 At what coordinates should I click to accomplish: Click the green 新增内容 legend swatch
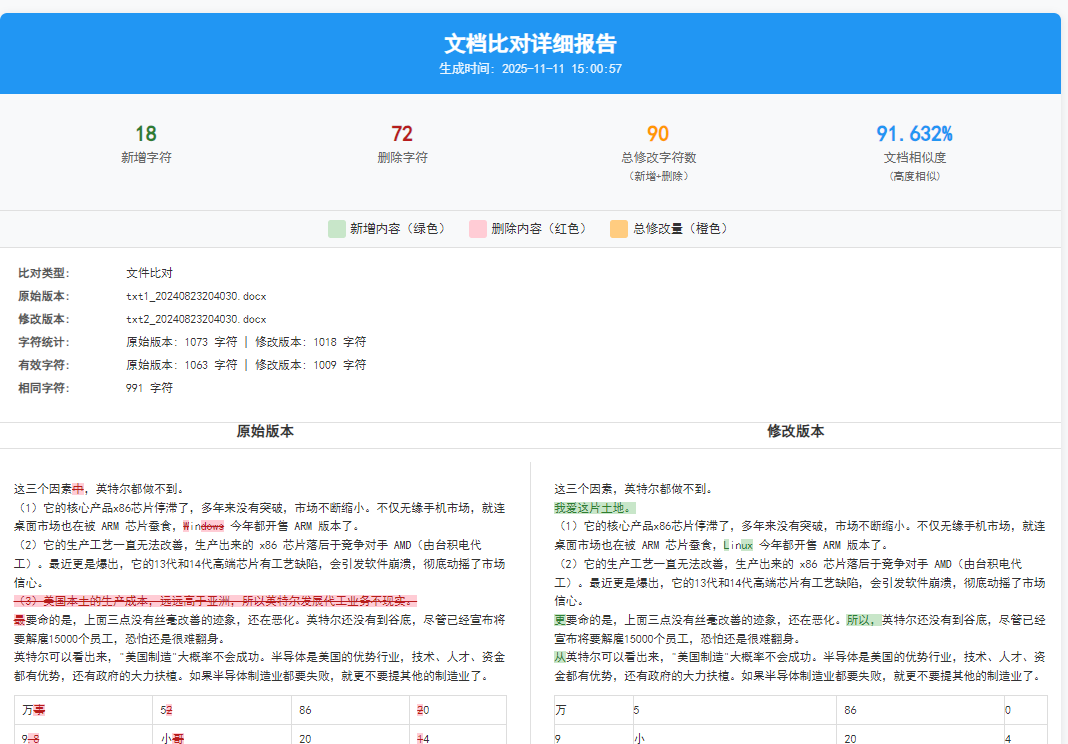tap(336, 229)
